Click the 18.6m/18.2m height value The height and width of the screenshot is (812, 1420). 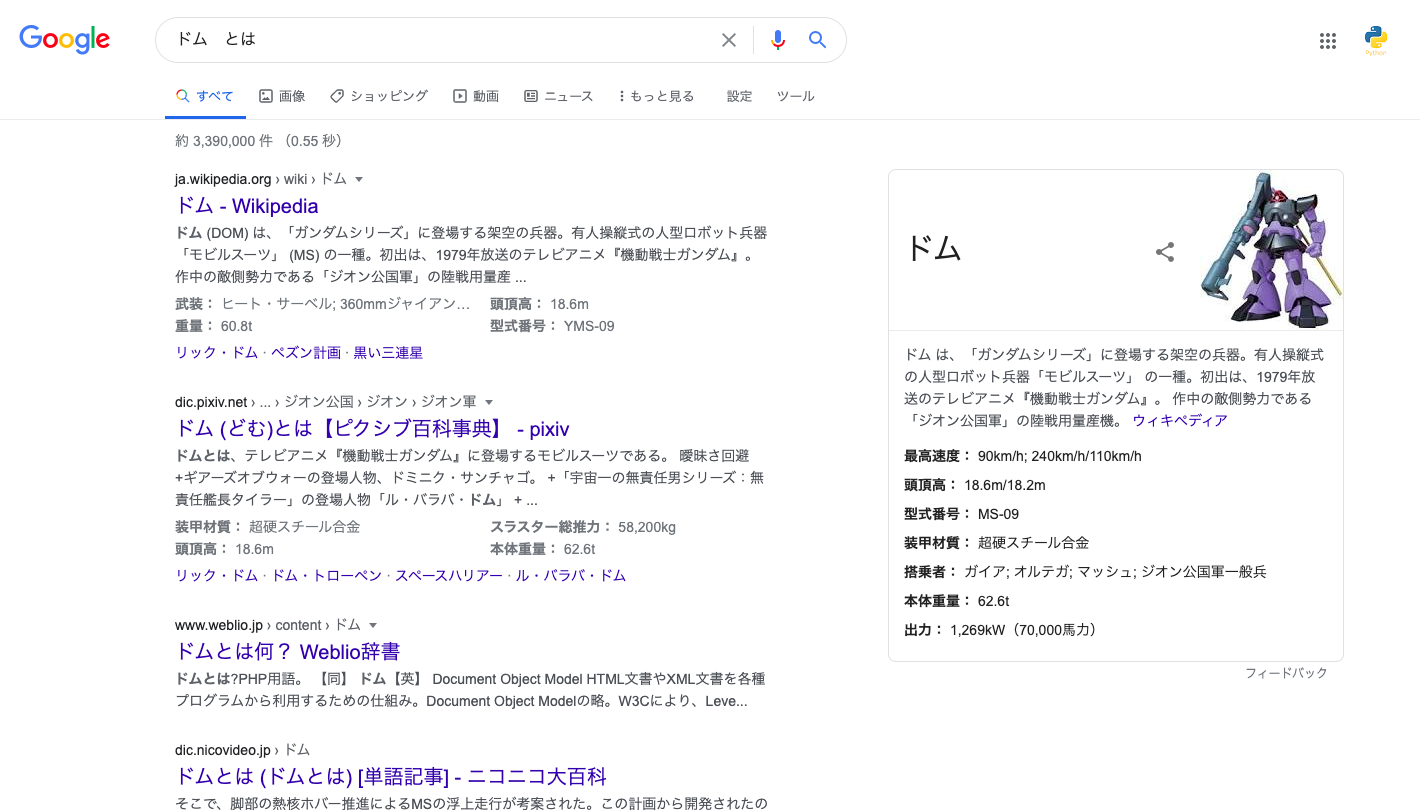(1005, 485)
